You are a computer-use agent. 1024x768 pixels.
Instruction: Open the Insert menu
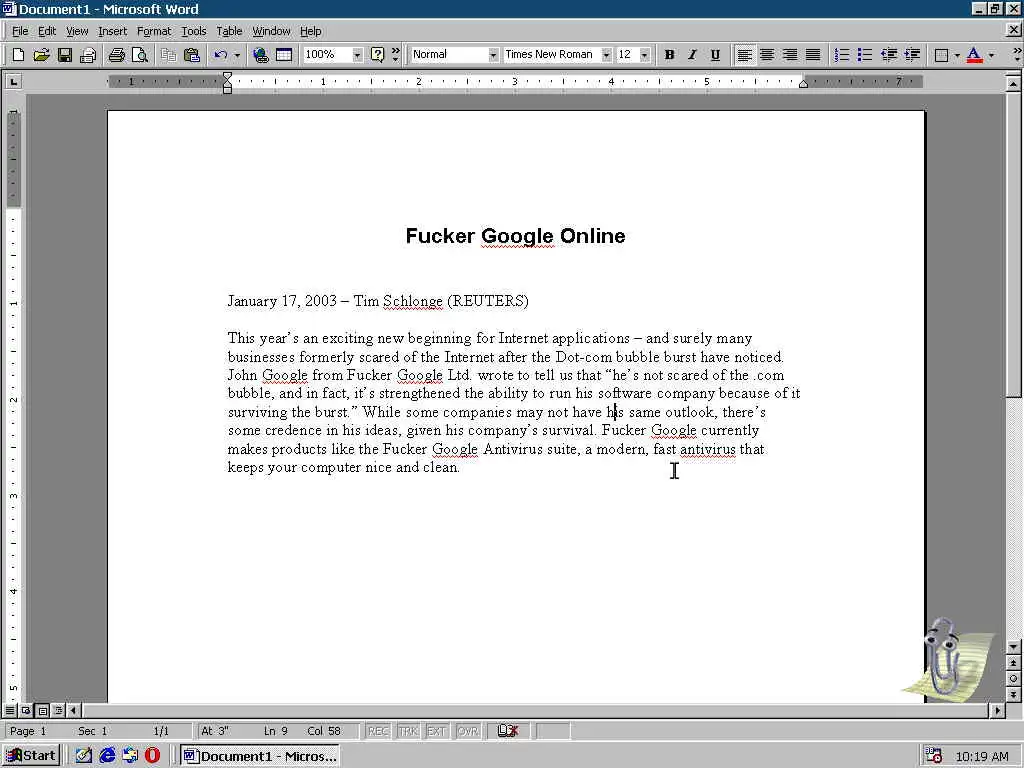[x=112, y=31]
